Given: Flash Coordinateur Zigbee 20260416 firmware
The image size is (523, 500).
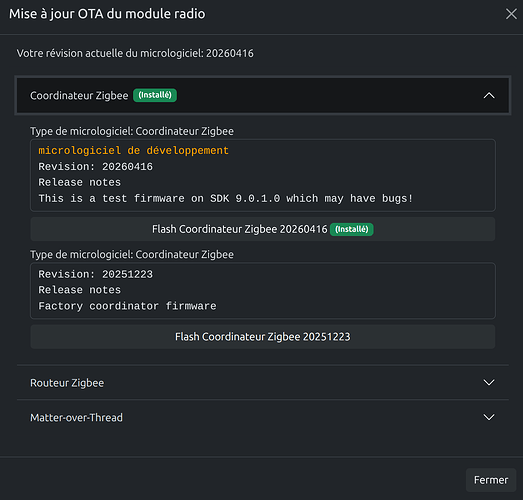Looking at the screenshot, I should [x=263, y=229].
